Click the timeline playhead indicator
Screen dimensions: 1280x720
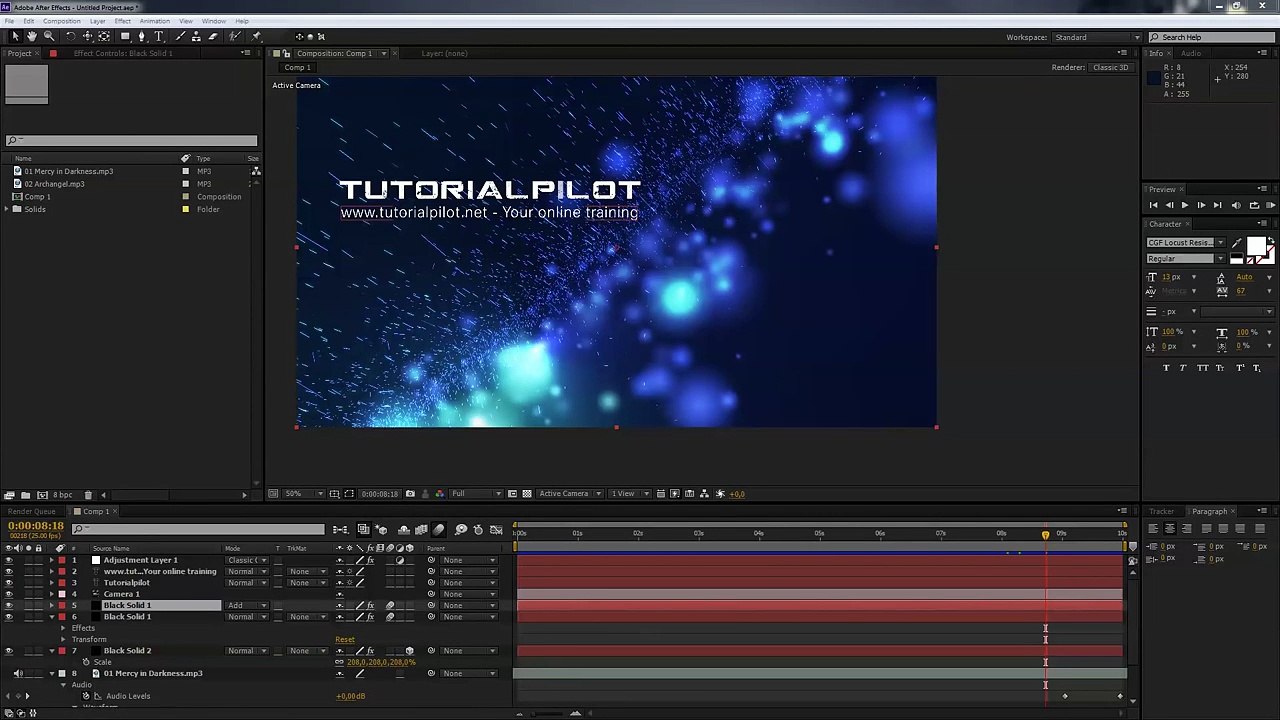pyautogui.click(x=1046, y=534)
